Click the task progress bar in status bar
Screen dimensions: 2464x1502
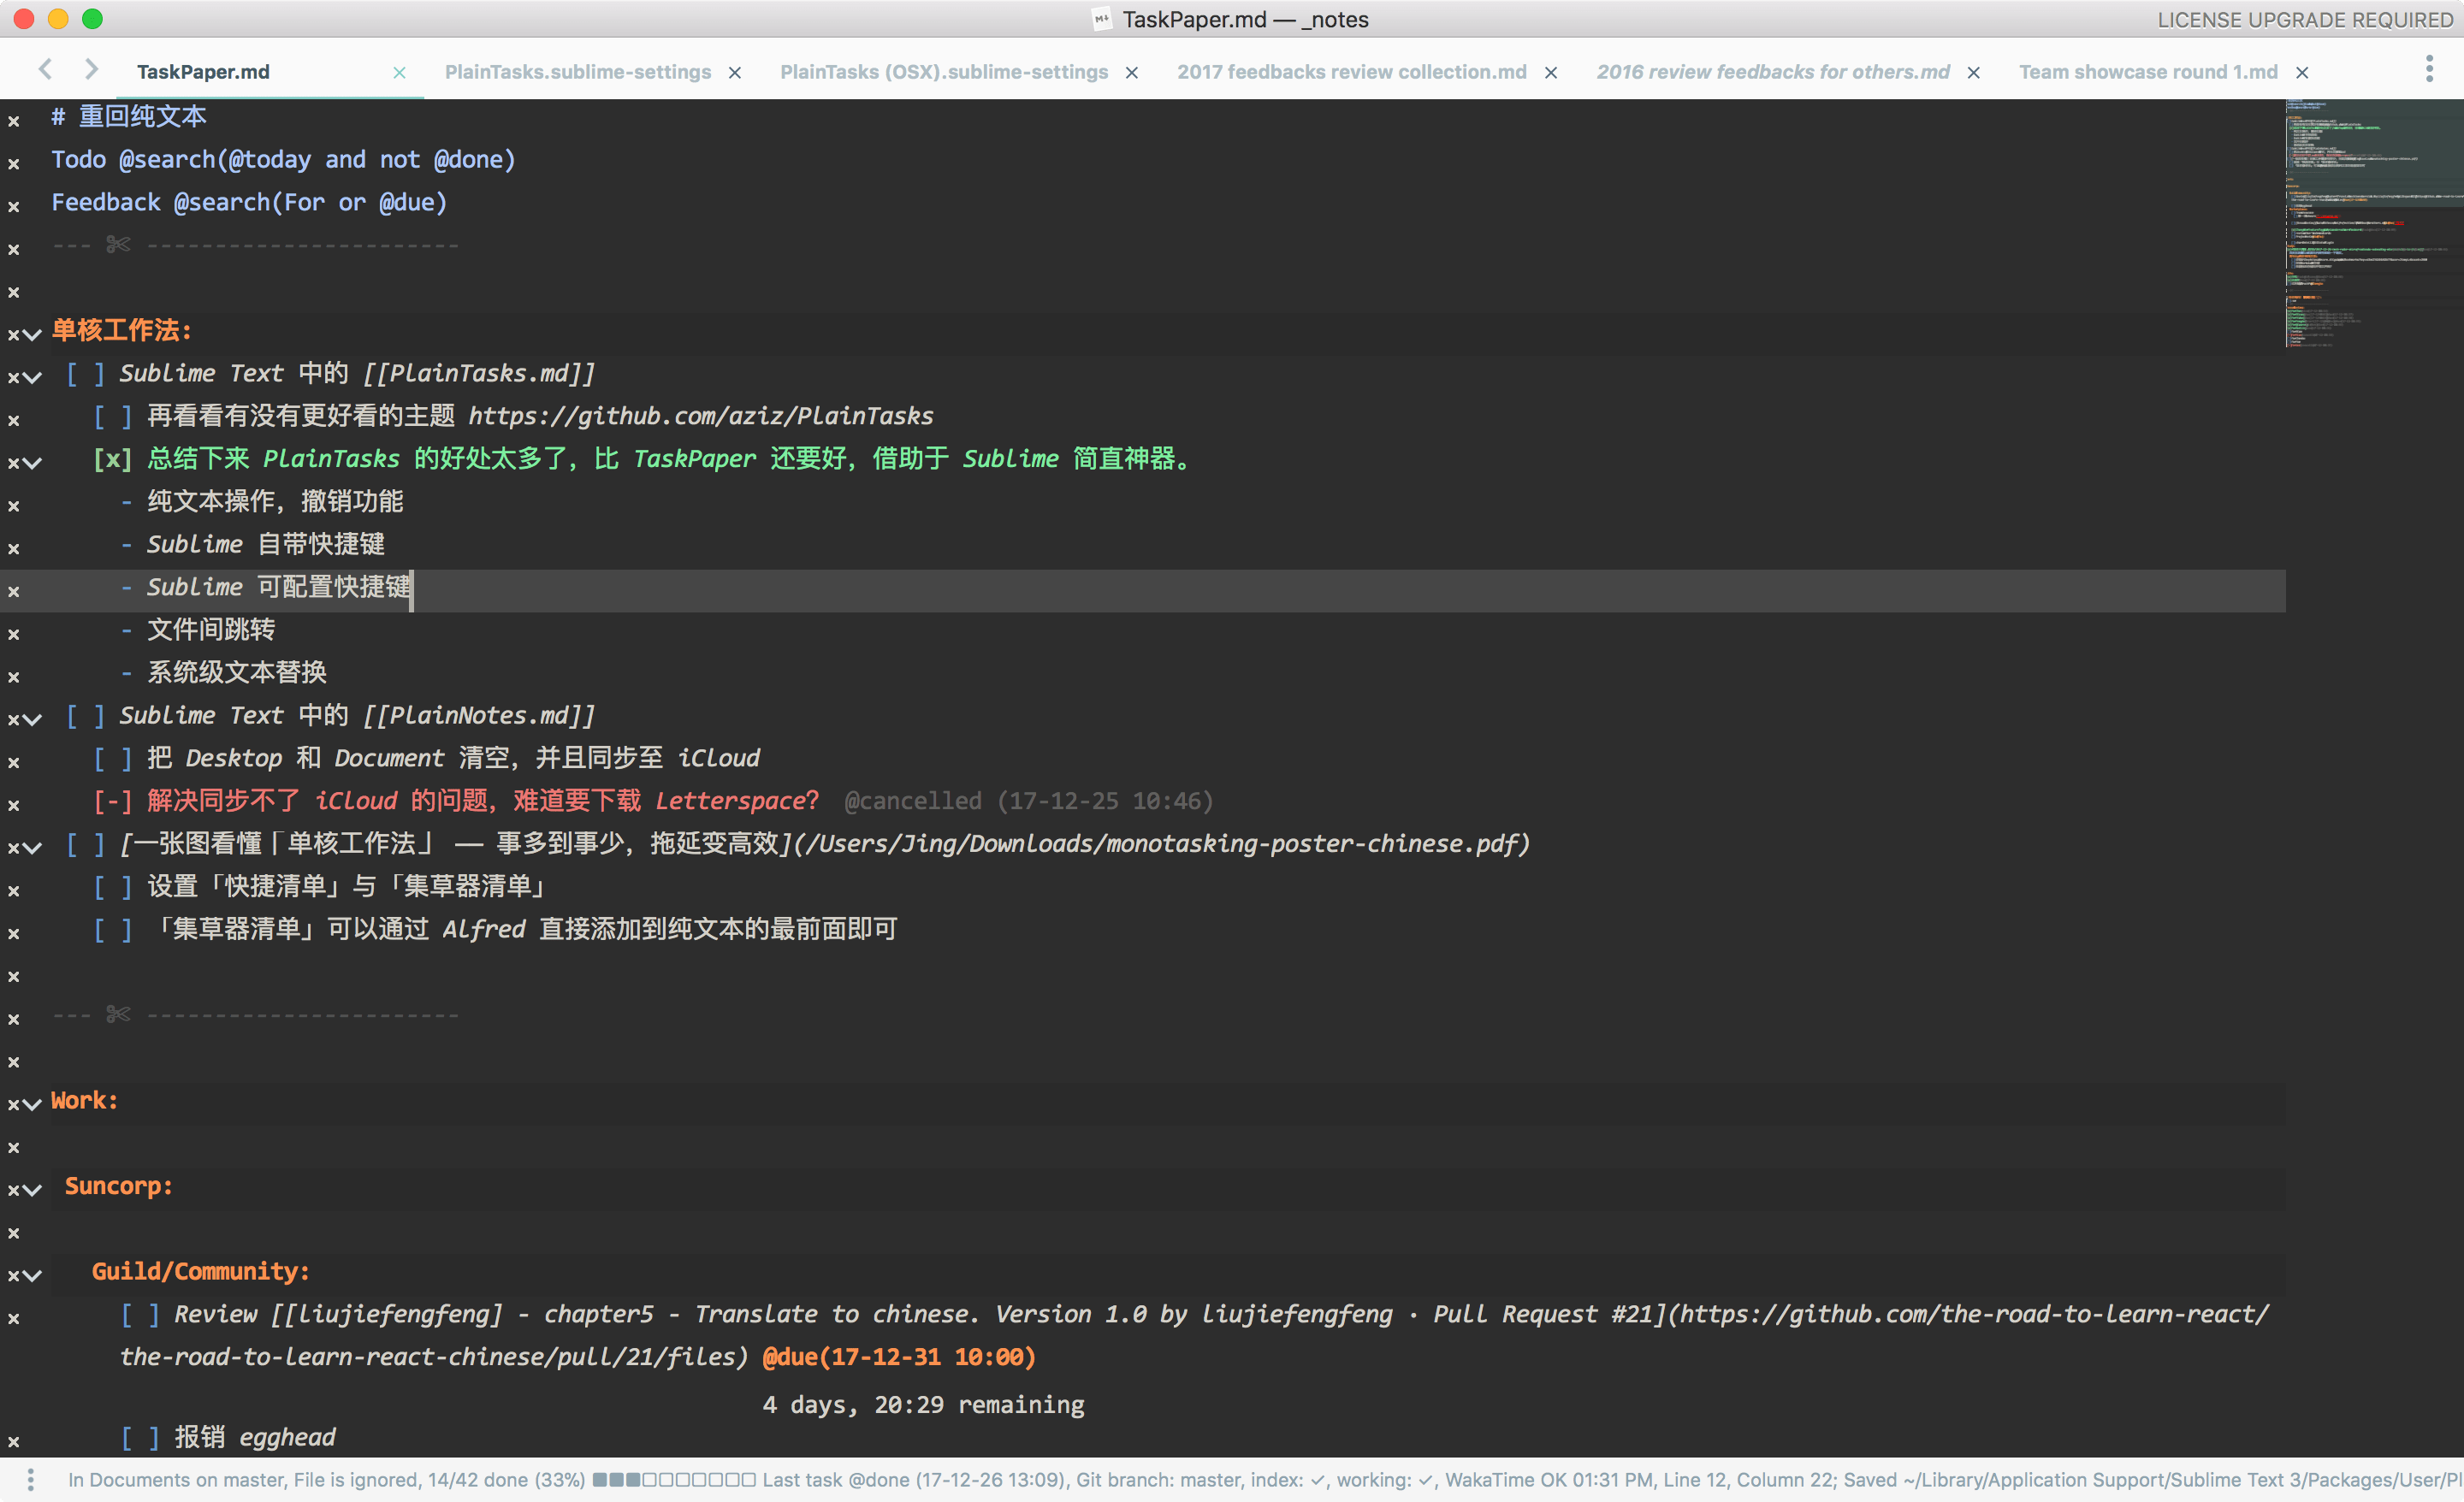(673, 1480)
